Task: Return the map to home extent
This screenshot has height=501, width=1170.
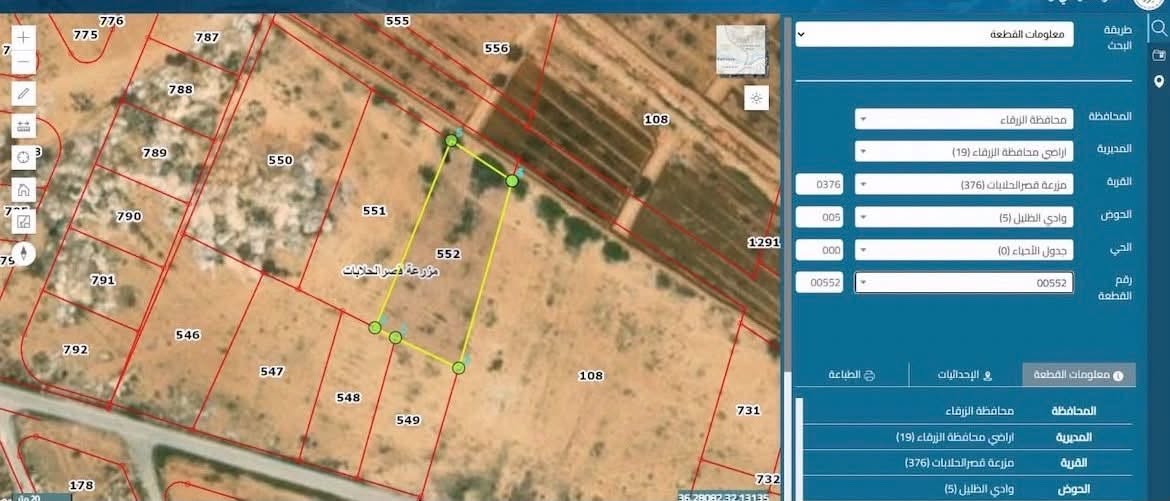Action: coord(24,190)
